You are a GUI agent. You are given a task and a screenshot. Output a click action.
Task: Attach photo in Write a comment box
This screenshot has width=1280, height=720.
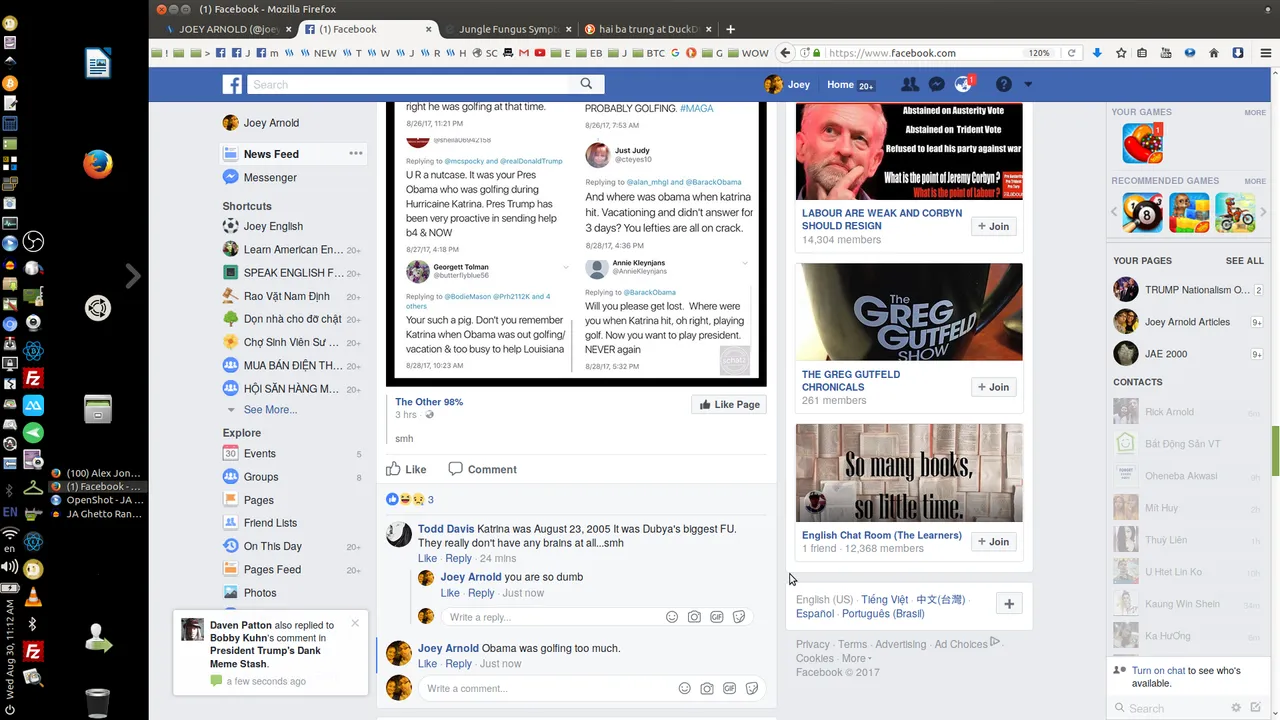[707, 689]
